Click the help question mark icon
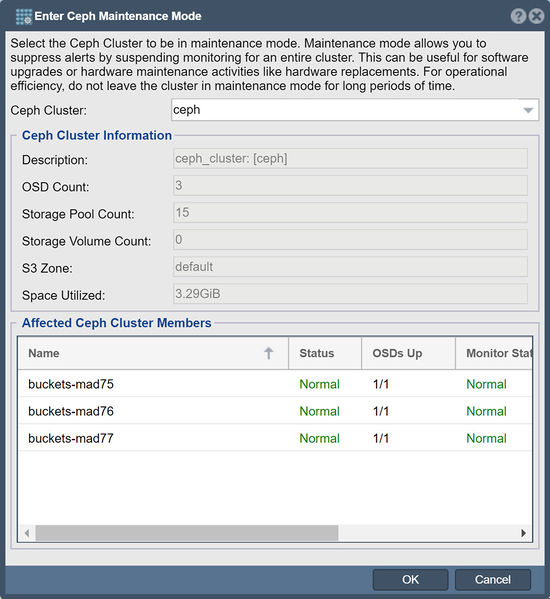The height and width of the screenshot is (599, 550). pos(518,16)
